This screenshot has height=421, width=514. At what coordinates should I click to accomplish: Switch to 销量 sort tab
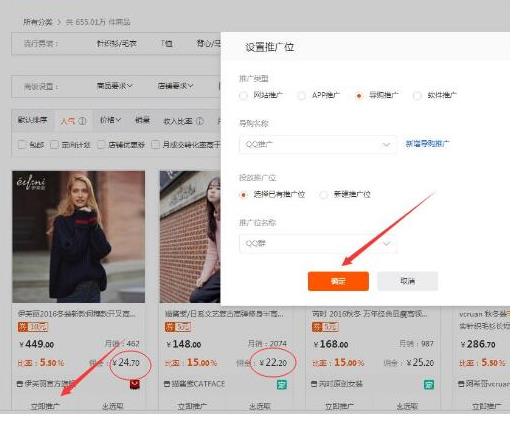coord(142,120)
